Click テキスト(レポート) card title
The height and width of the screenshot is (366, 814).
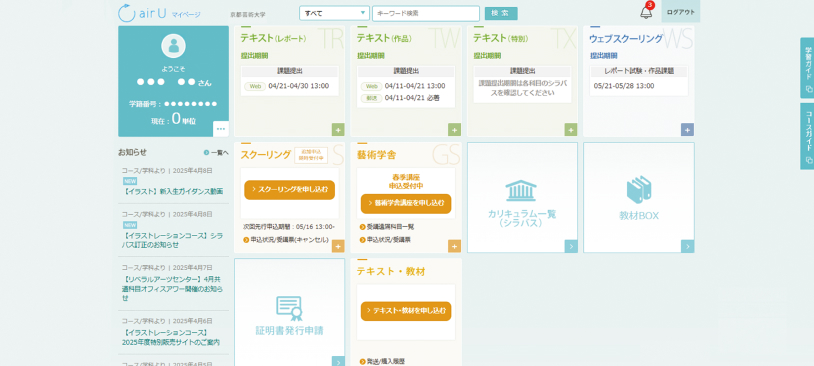tap(273, 38)
